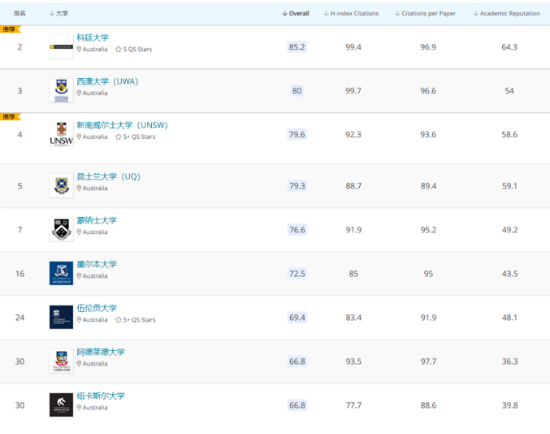The image size is (550, 434).
Task: Click the 排名 rank column header
Action: [20, 13]
